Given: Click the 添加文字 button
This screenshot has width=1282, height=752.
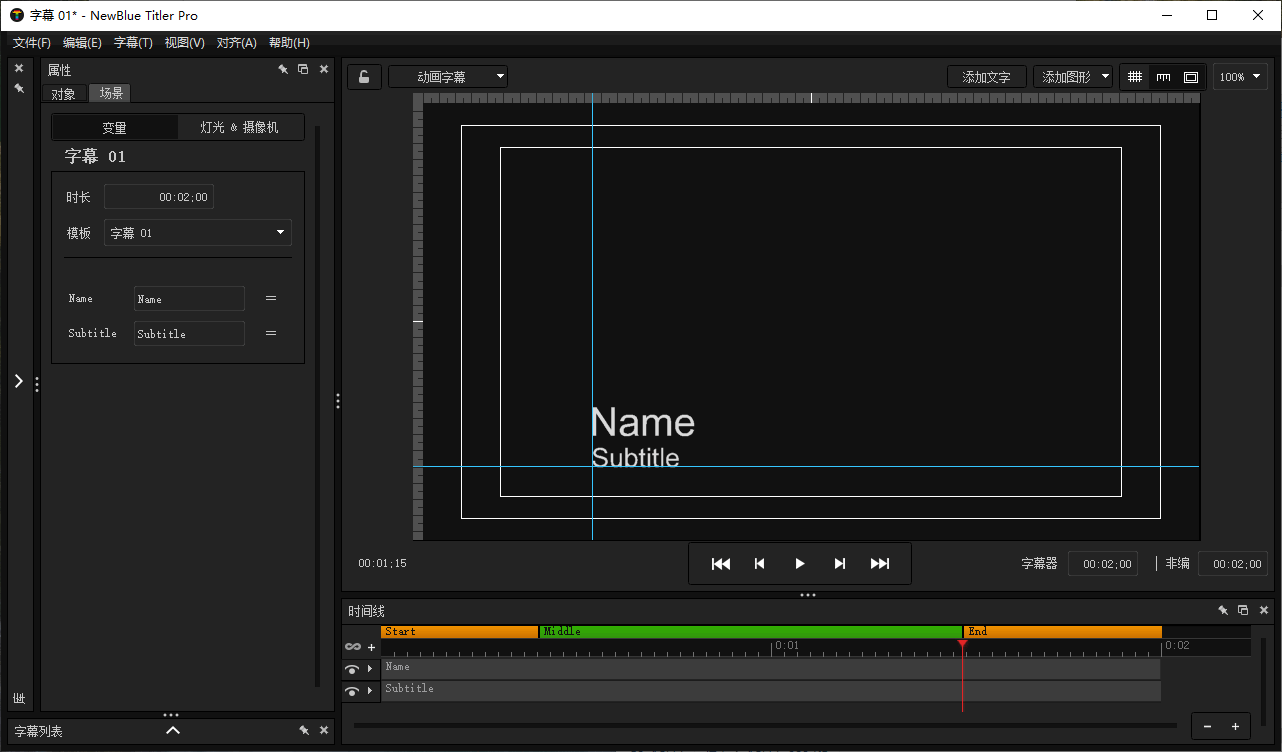Looking at the screenshot, I should tap(986, 77).
